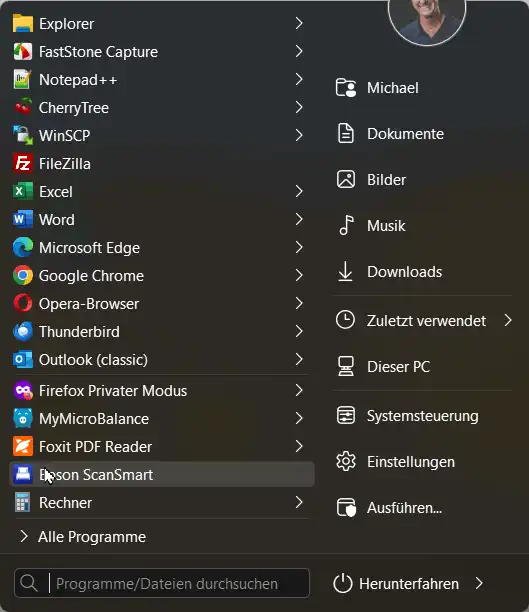The image size is (529, 612).
Task: Open Thunderbird using its icon
Action: (23, 331)
